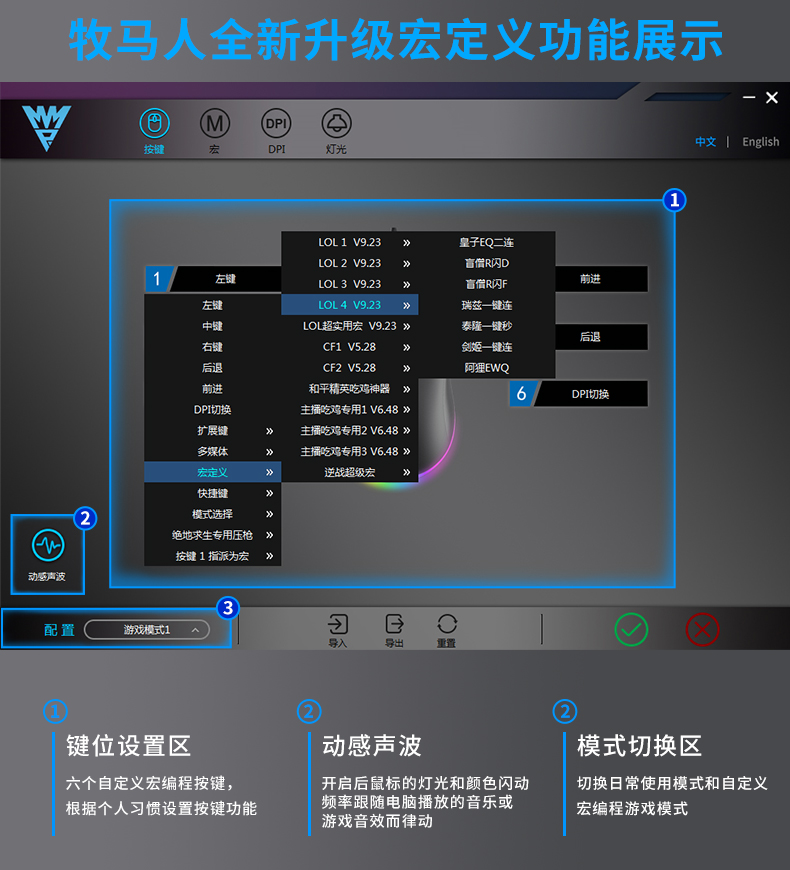Choose the 盲僧R闪D macro
The width and height of the screenshot is (790, 870).
(487, 263)
